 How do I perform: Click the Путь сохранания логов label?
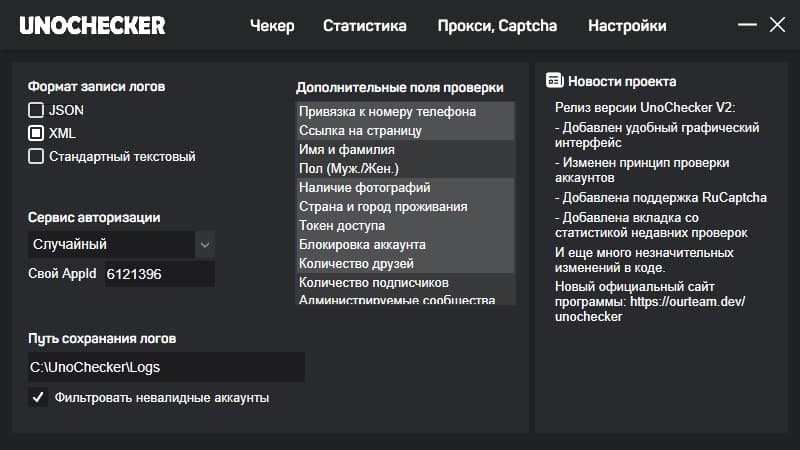102,339
